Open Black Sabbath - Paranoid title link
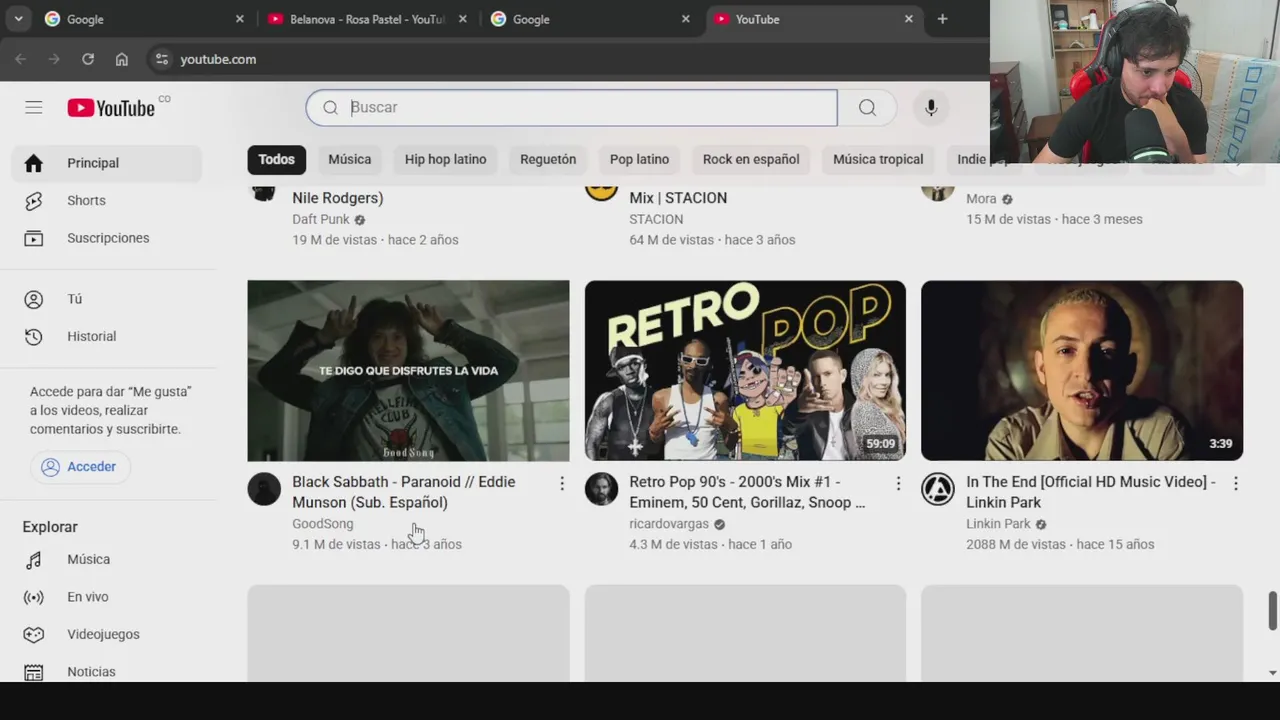The image size is (1280, 720). 404,492
